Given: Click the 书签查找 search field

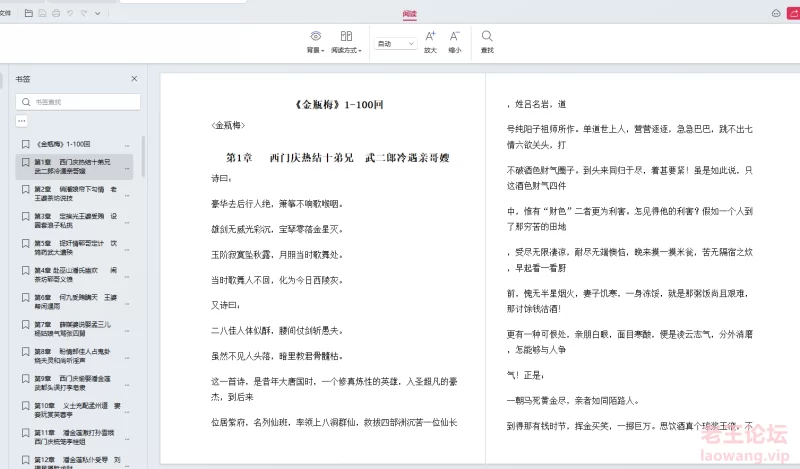Looking at the screenshot, I should pos(78,102).
